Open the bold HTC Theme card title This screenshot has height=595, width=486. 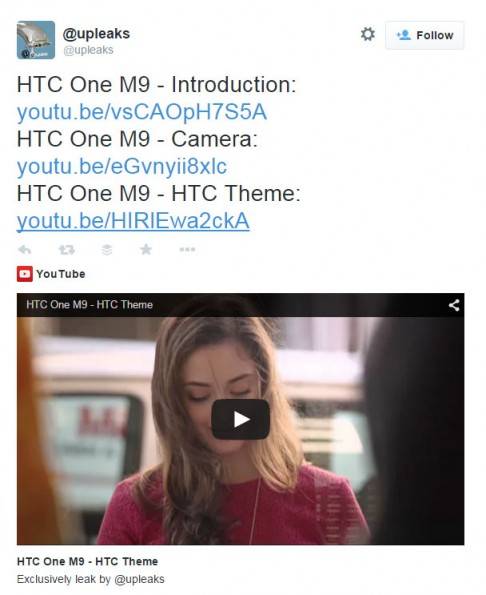pyautogui.click(x=88, y=561)
